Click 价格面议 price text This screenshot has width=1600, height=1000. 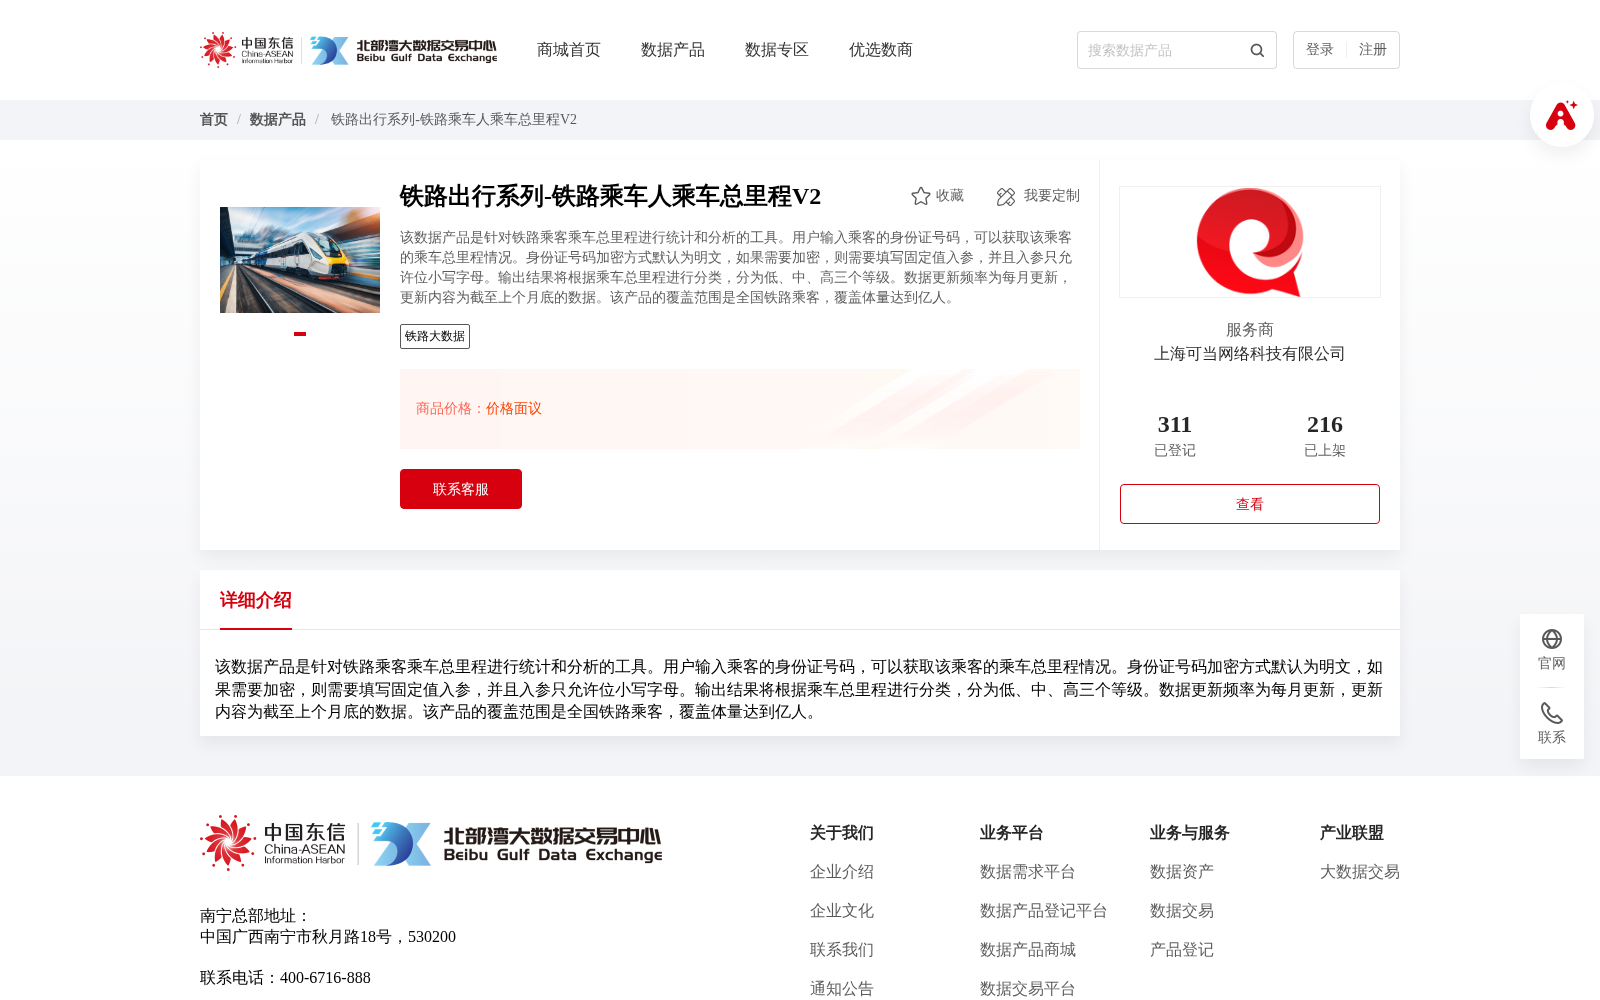pos(514,409)
